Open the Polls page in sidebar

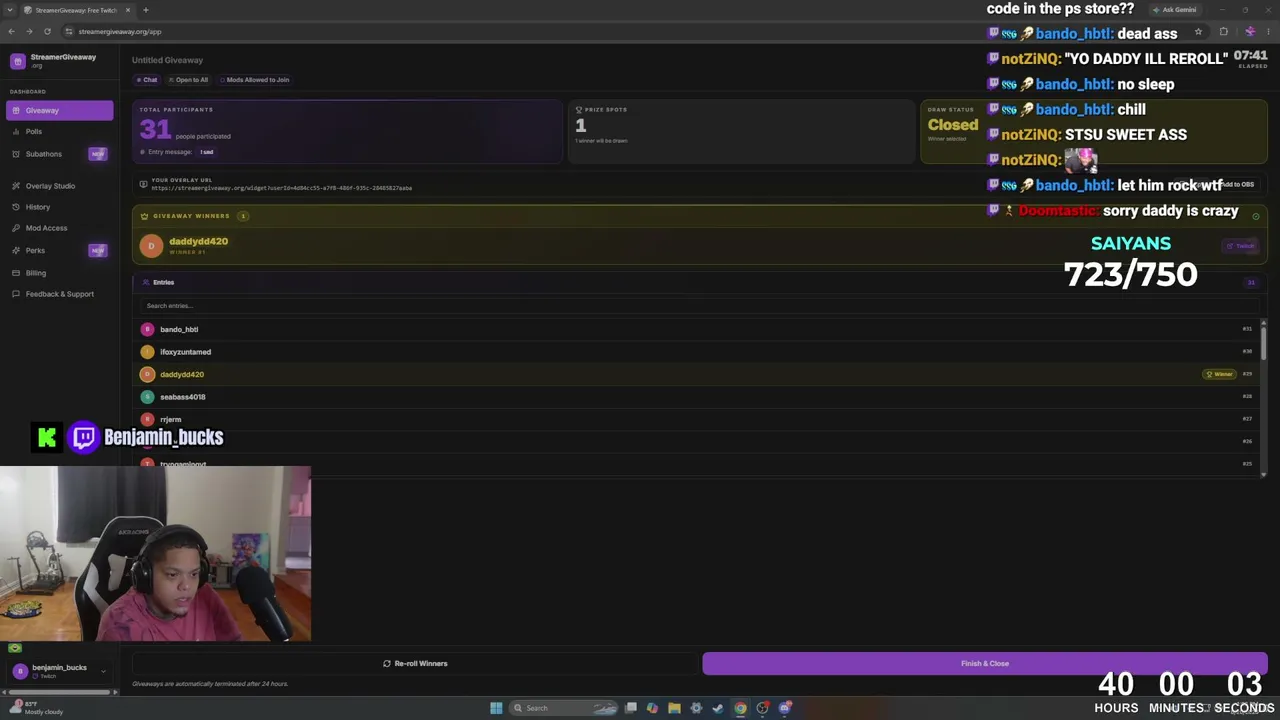tap(58, 131)
